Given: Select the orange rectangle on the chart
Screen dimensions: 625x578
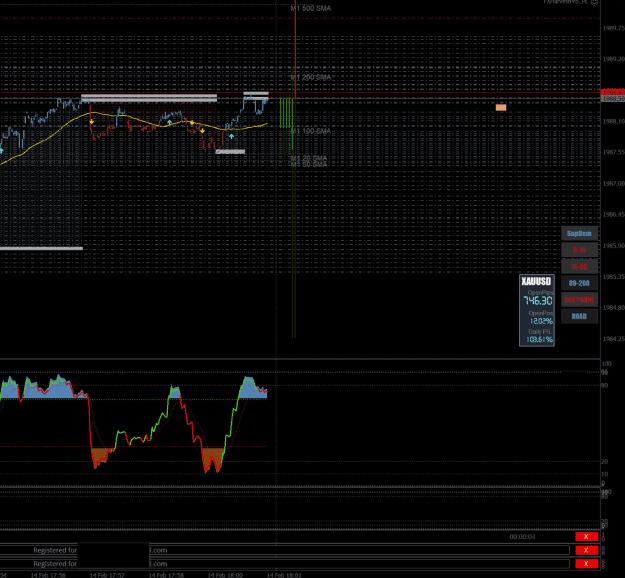Looking at the screenshot, I should (x=501, y=107).
